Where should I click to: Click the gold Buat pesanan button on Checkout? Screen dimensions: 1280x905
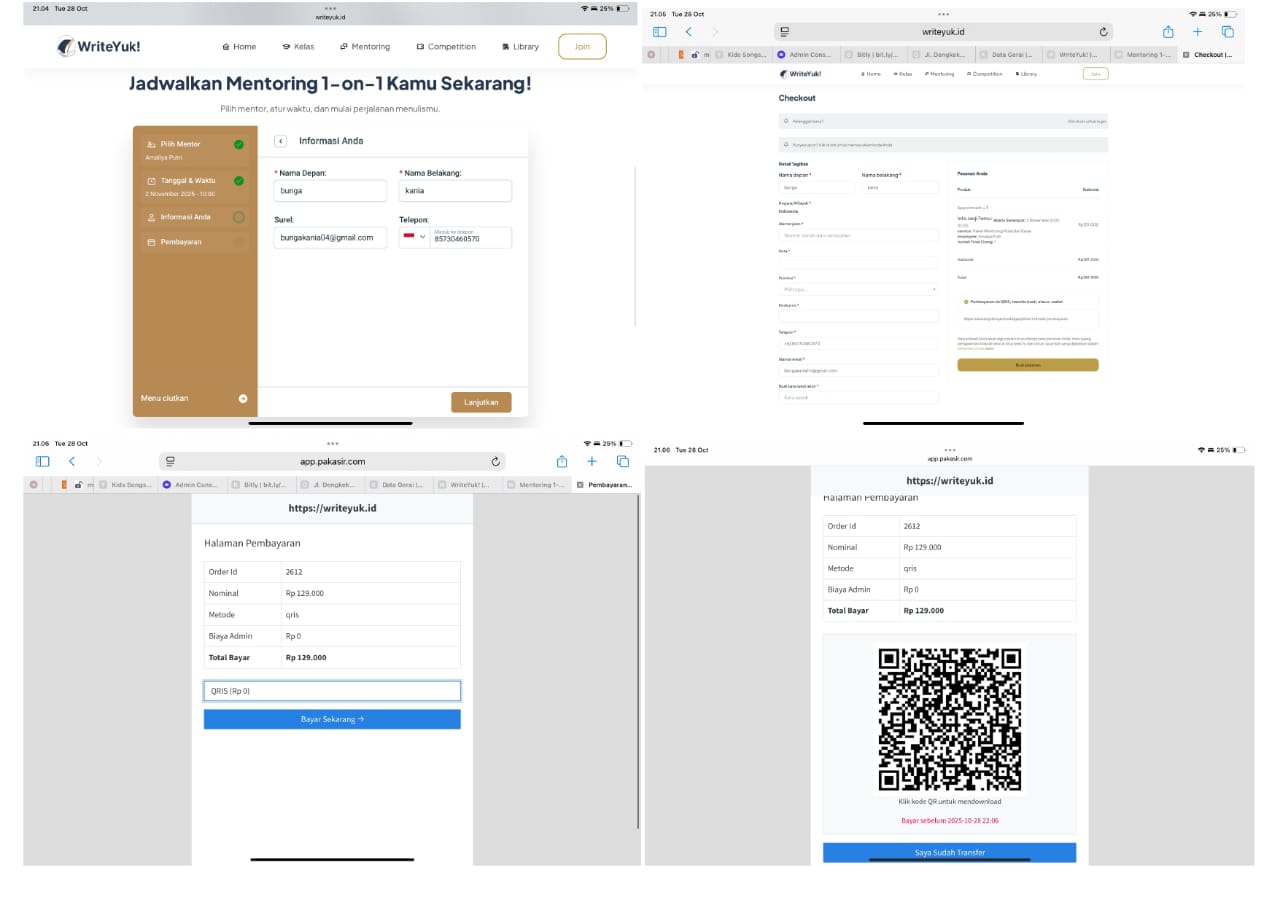click(x=1028, y=365)
